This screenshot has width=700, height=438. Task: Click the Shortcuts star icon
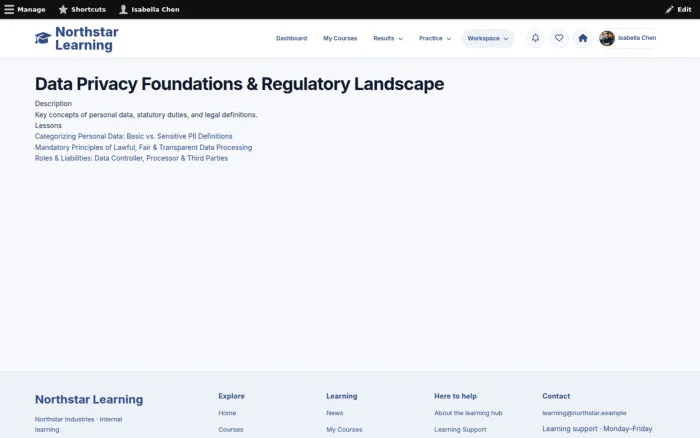63,9
